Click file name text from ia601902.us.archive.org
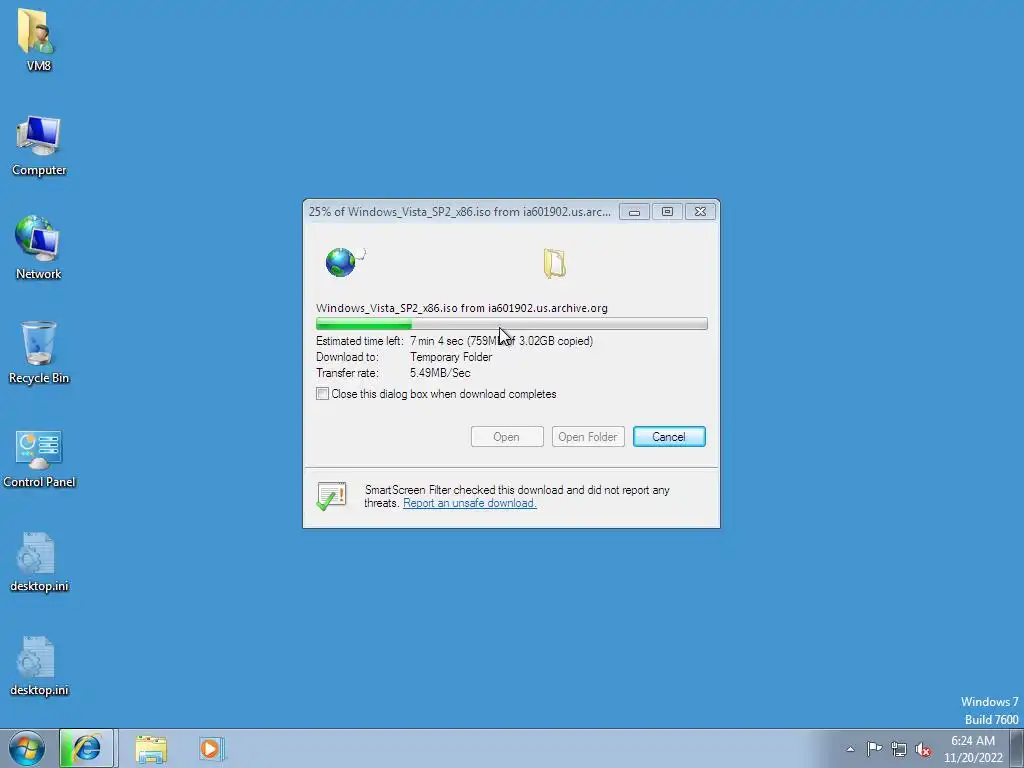This screenshot has width=1024, height=768. point(462,308)
